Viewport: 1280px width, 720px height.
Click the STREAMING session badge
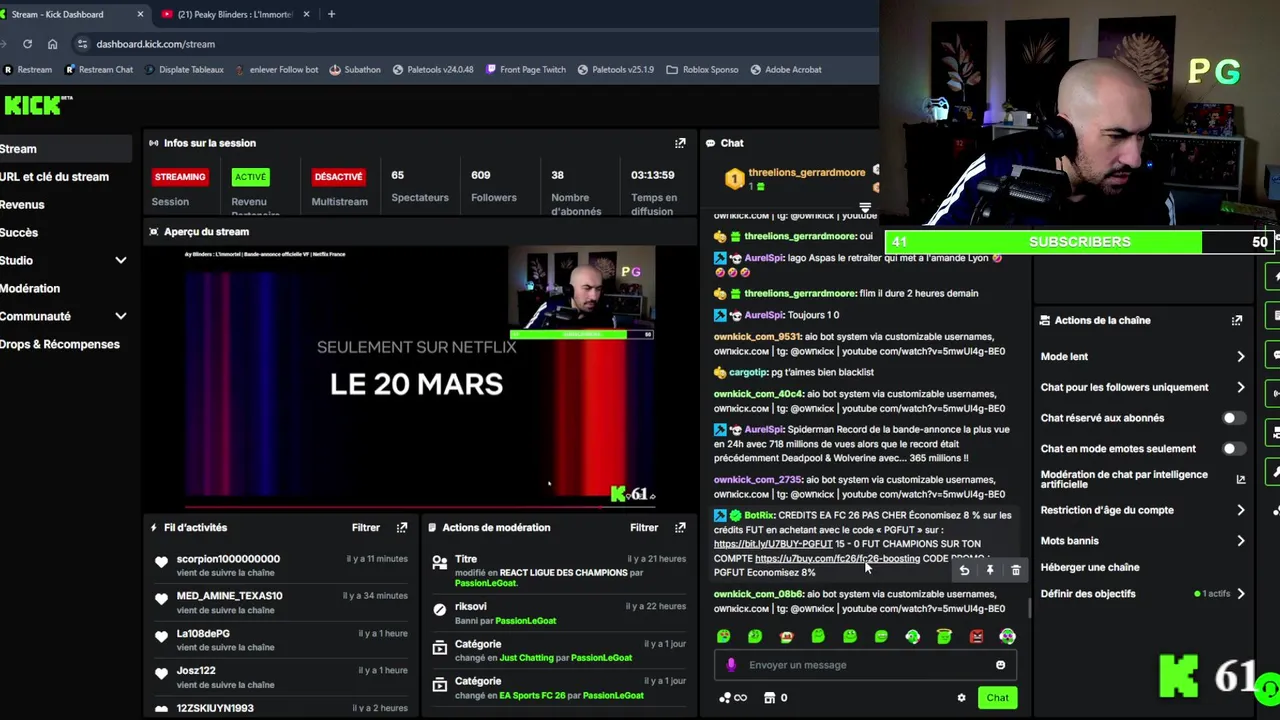(180, 177)
